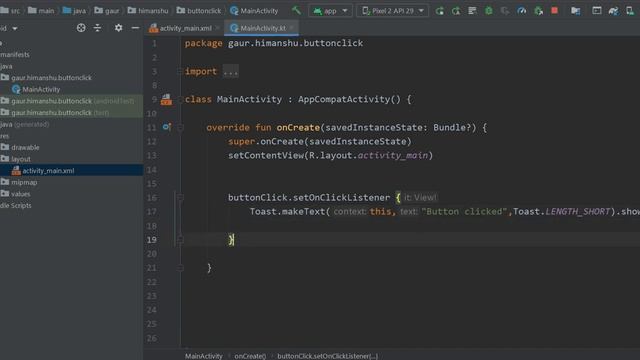Click the Project Structure folder icon in toolbar

576,11
